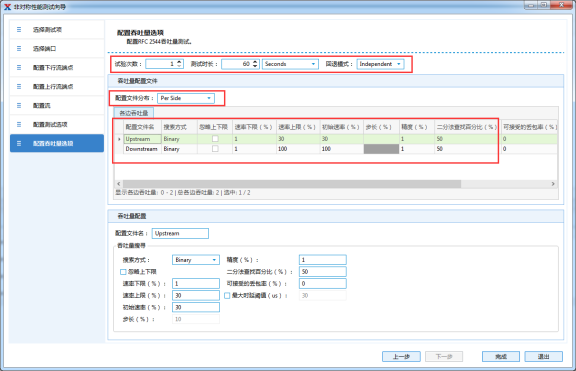Click the icon beside 配置流 step
Viewport: 576px width, 371px height.
pyautogui.click(x=19, y=105)
